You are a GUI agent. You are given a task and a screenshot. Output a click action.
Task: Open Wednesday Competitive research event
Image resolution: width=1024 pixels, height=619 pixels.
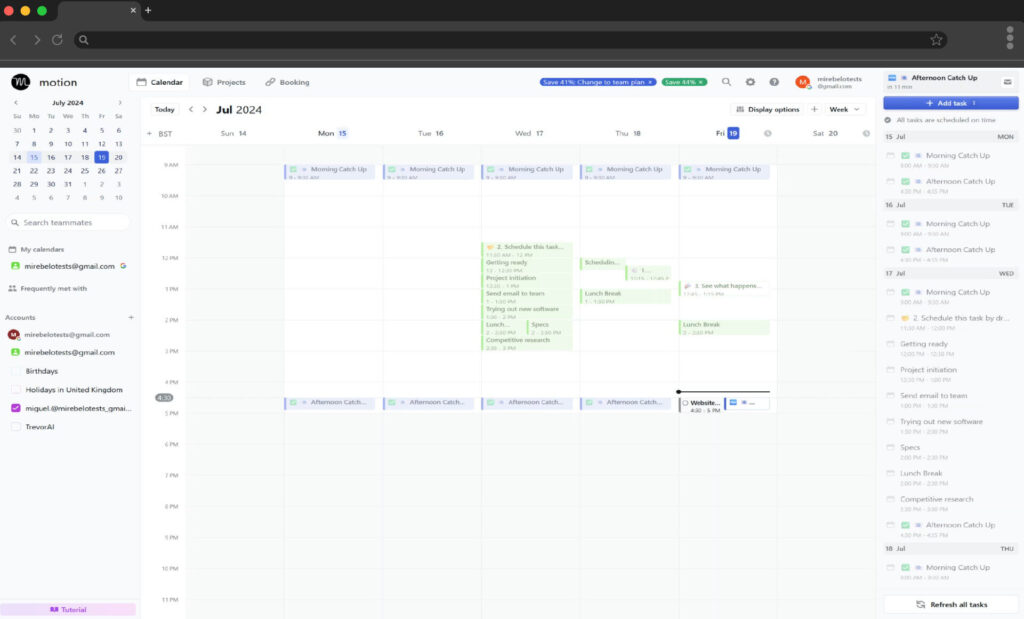point(527,343)
